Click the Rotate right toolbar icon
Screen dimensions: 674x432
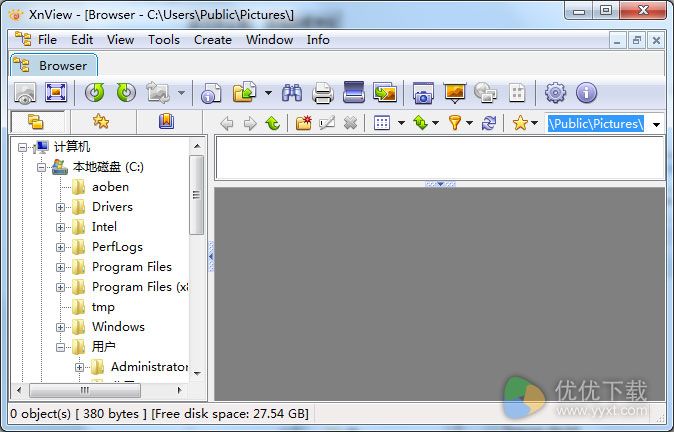coord(126,92)
